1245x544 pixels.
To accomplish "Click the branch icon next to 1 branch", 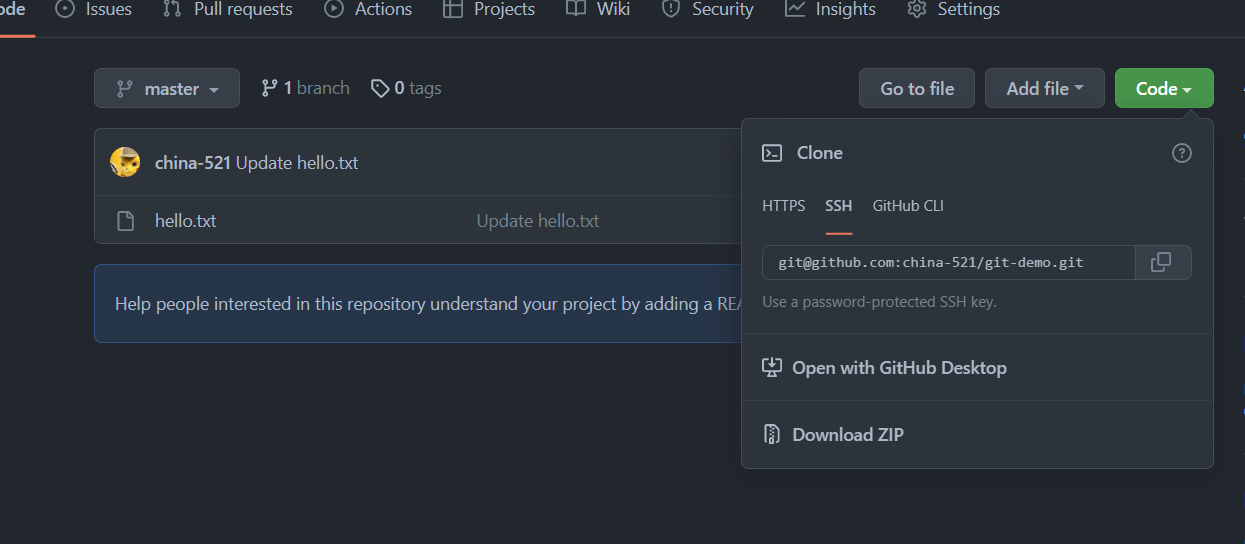I will click(269, 88).
